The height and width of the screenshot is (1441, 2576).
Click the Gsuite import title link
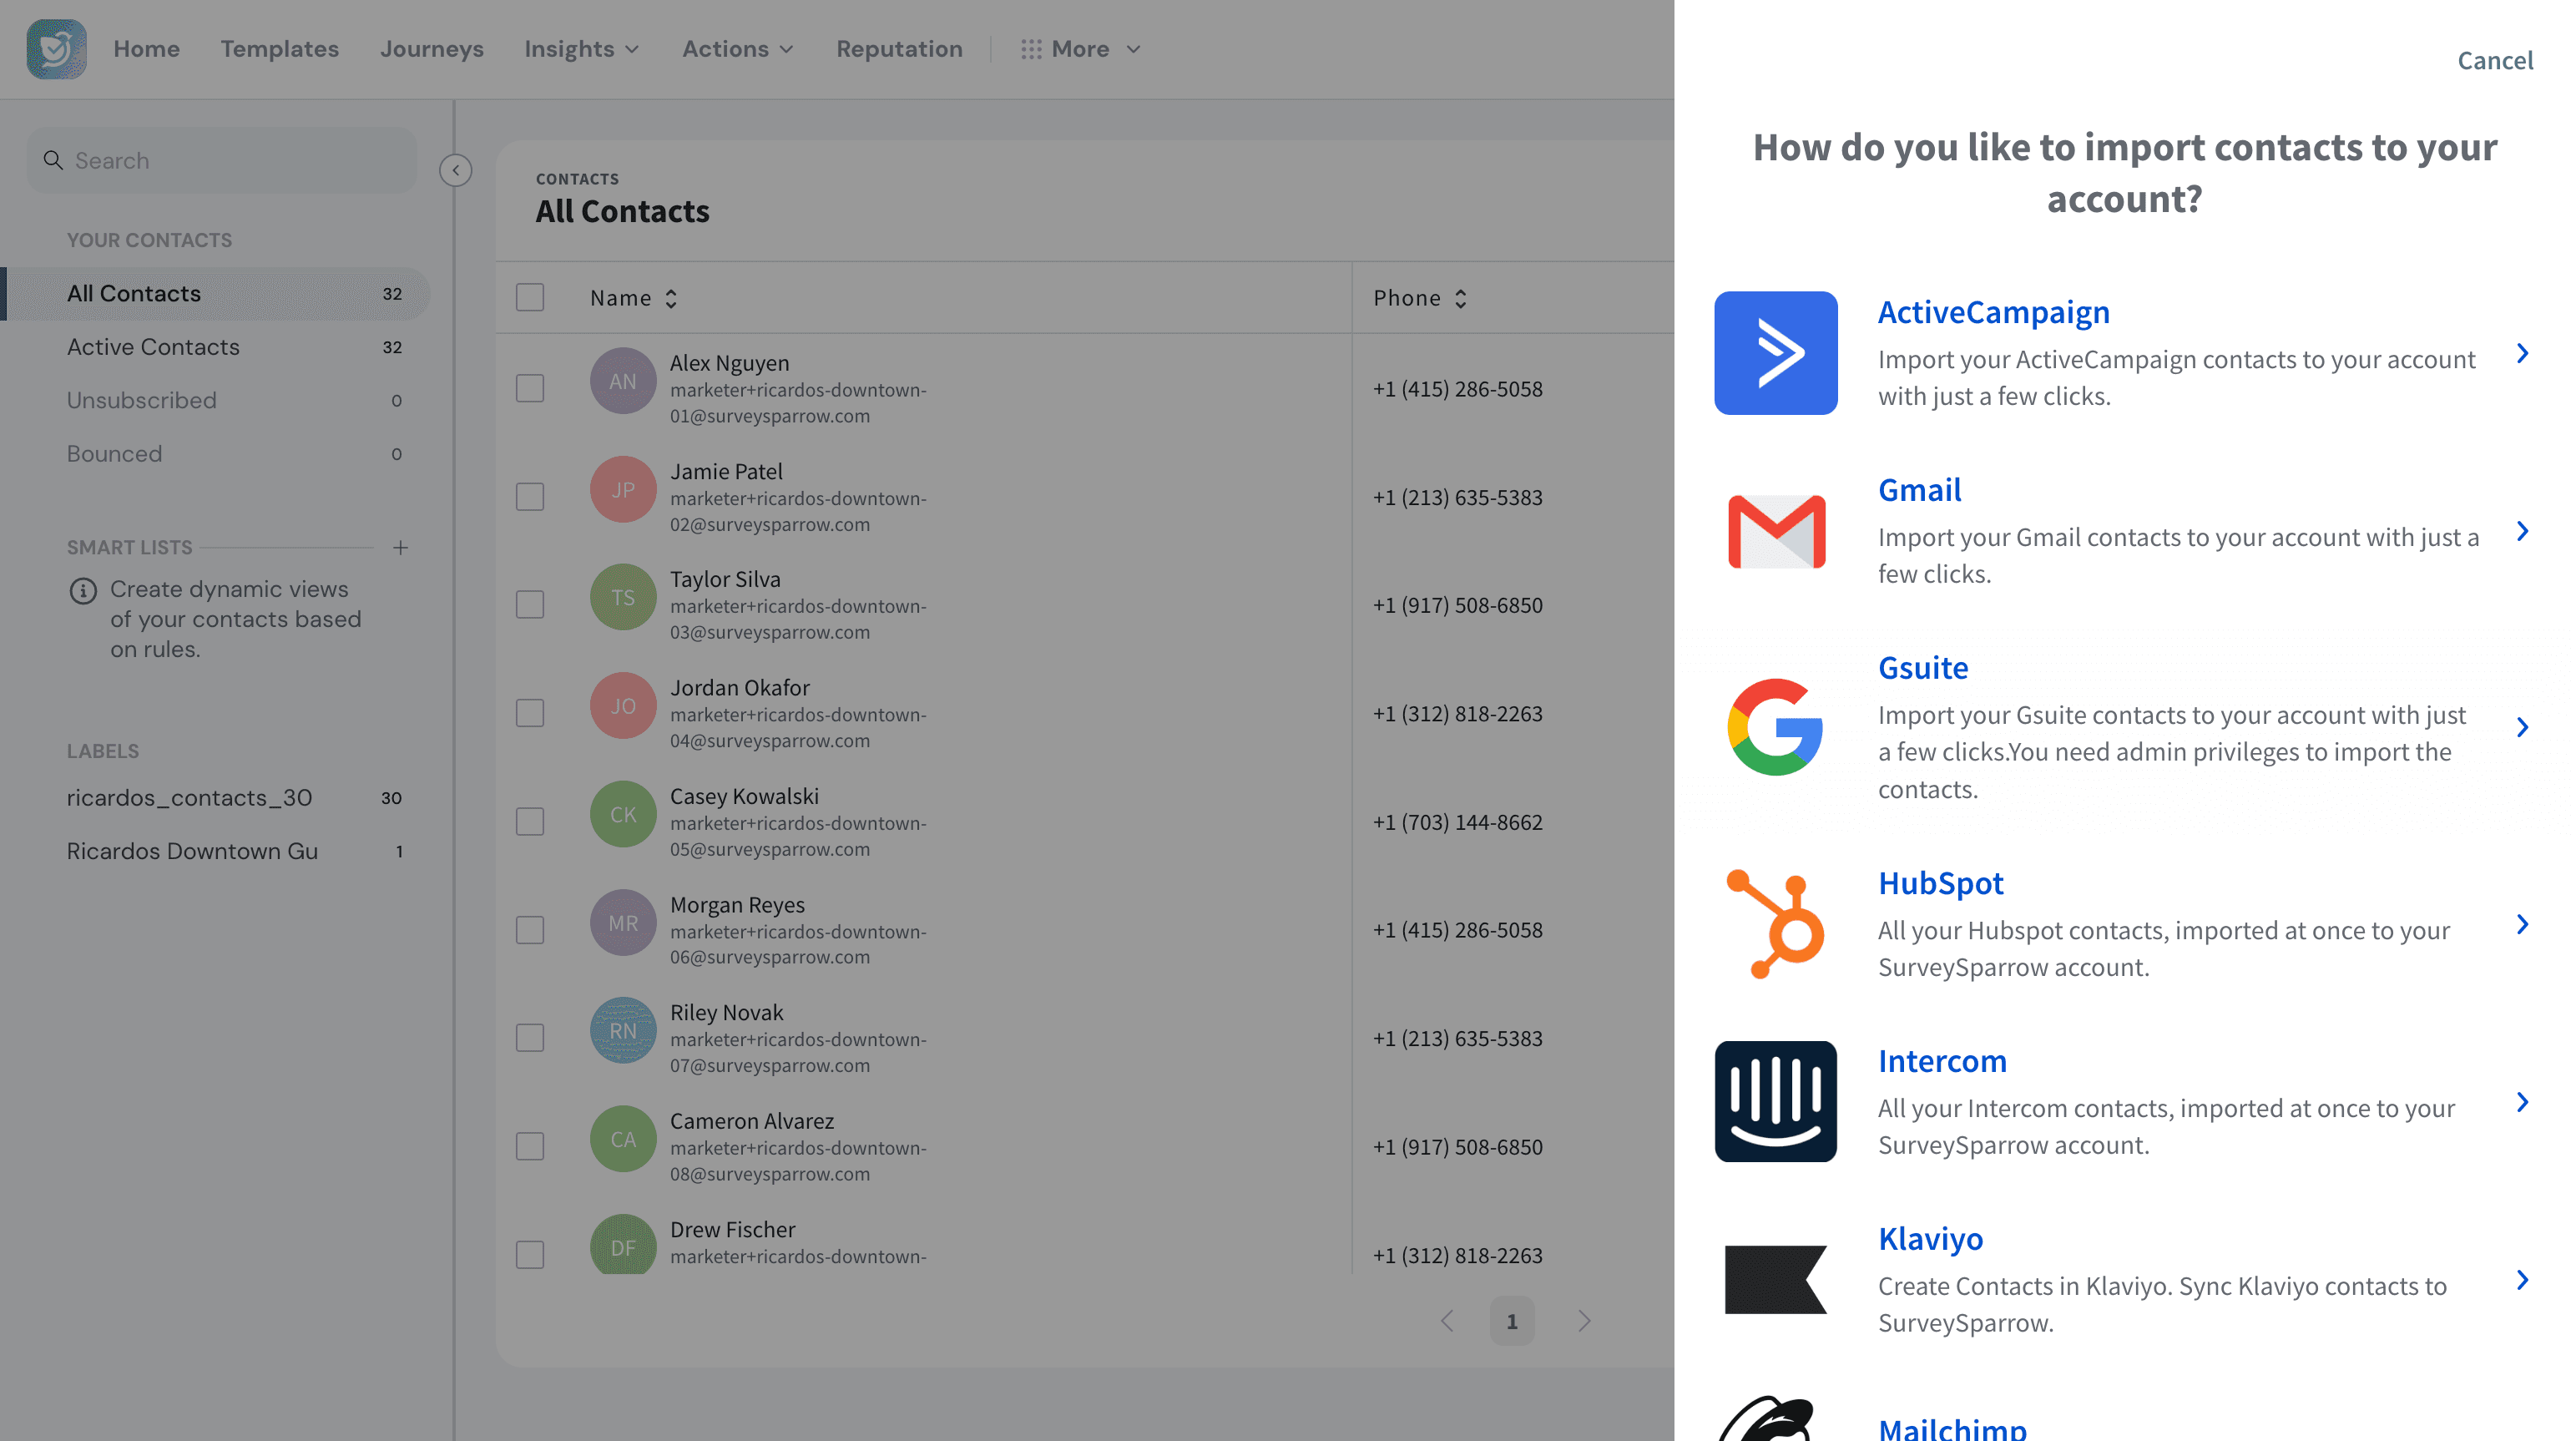coord(1922,667)
